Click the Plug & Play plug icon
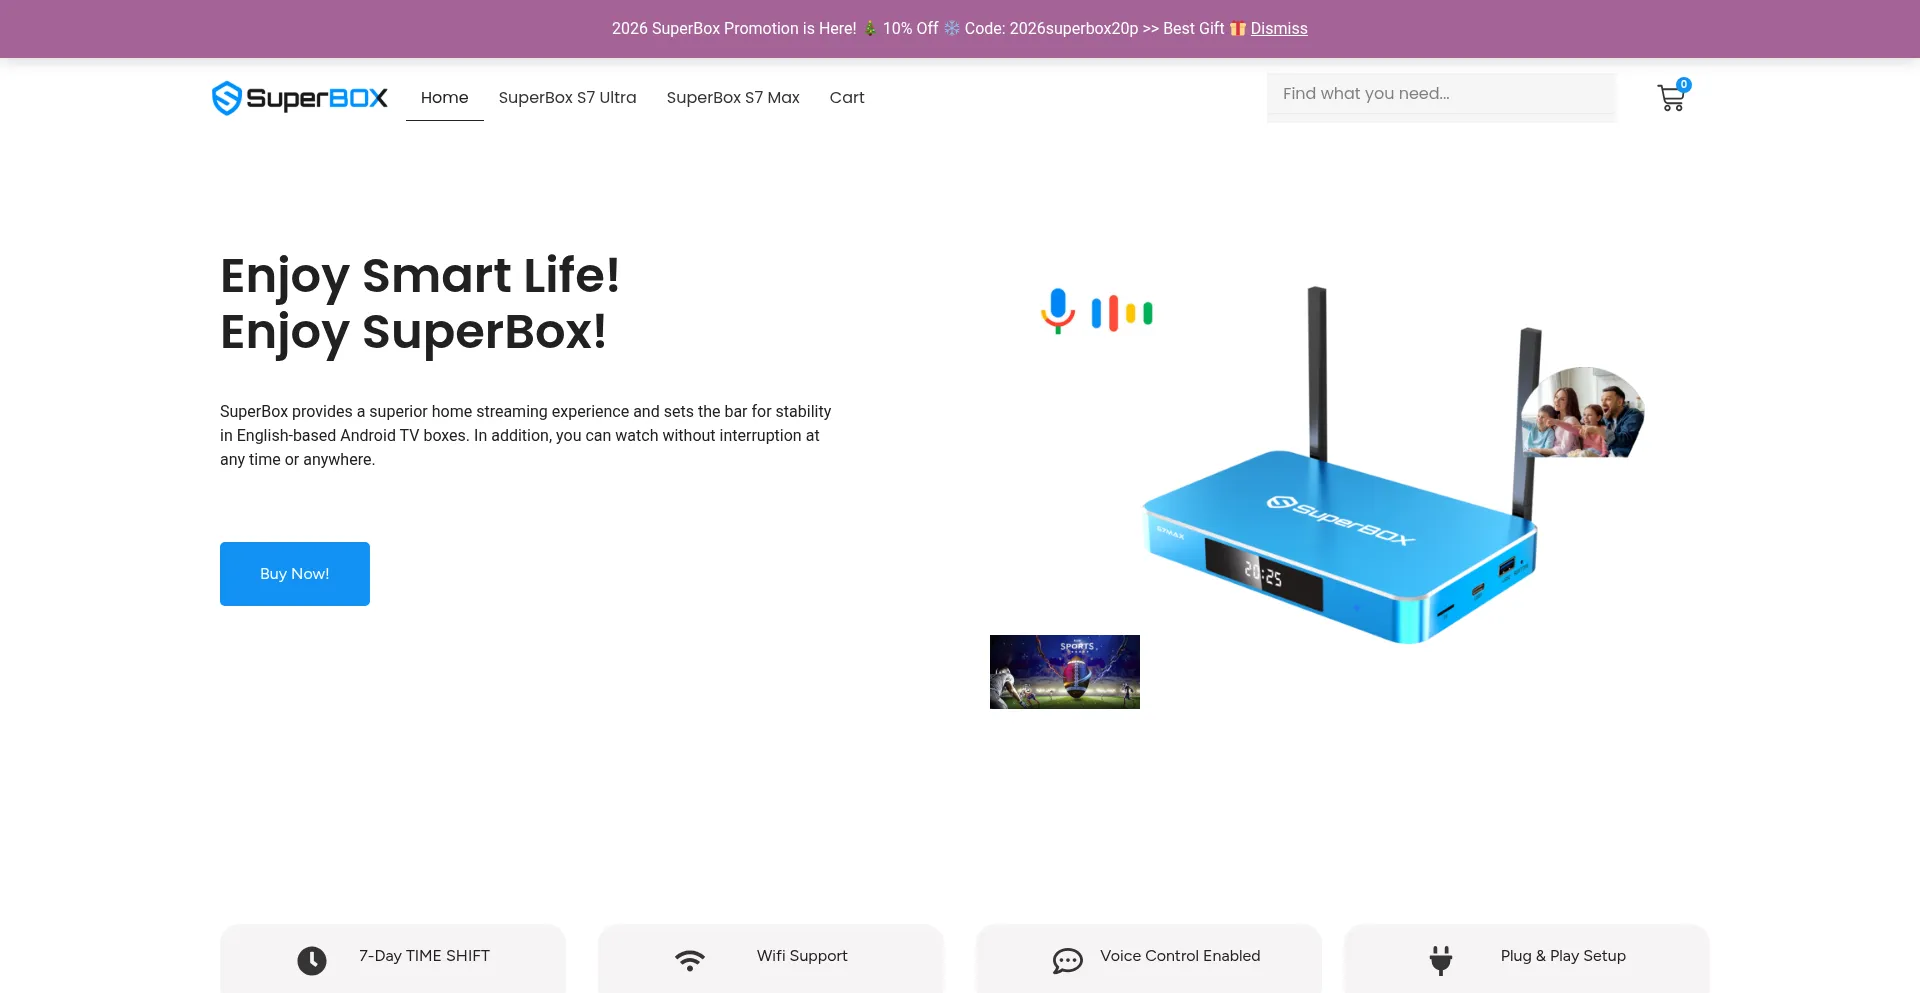The image size is (1920, 993). pyautogui.click(x=1441, y=961)
